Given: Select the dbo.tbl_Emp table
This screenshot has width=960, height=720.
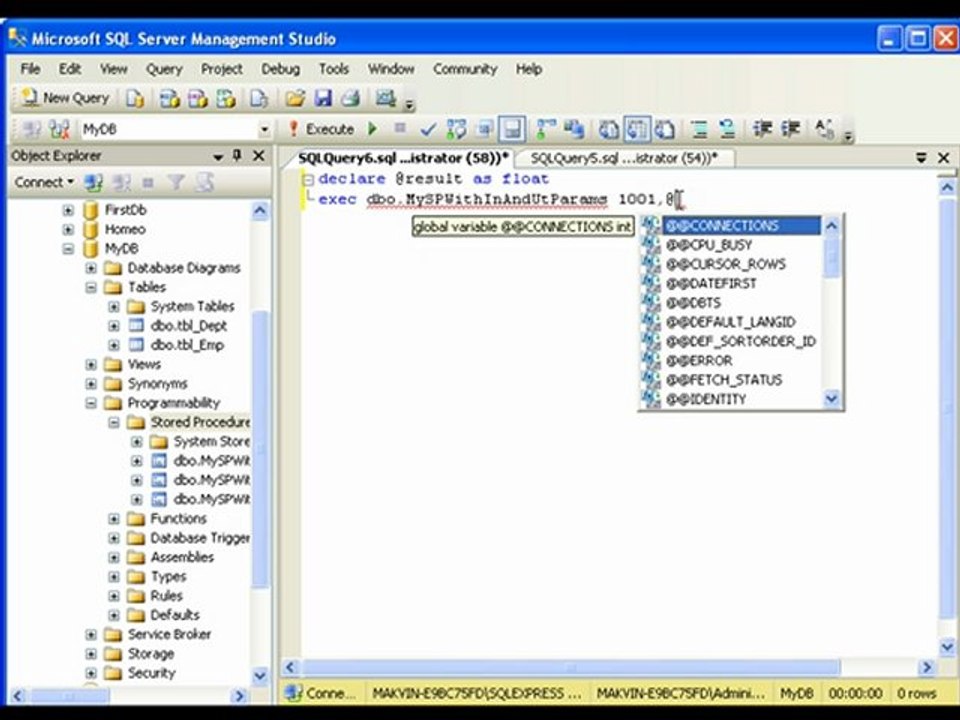Looking at the screenshot, I should (187, 345).
